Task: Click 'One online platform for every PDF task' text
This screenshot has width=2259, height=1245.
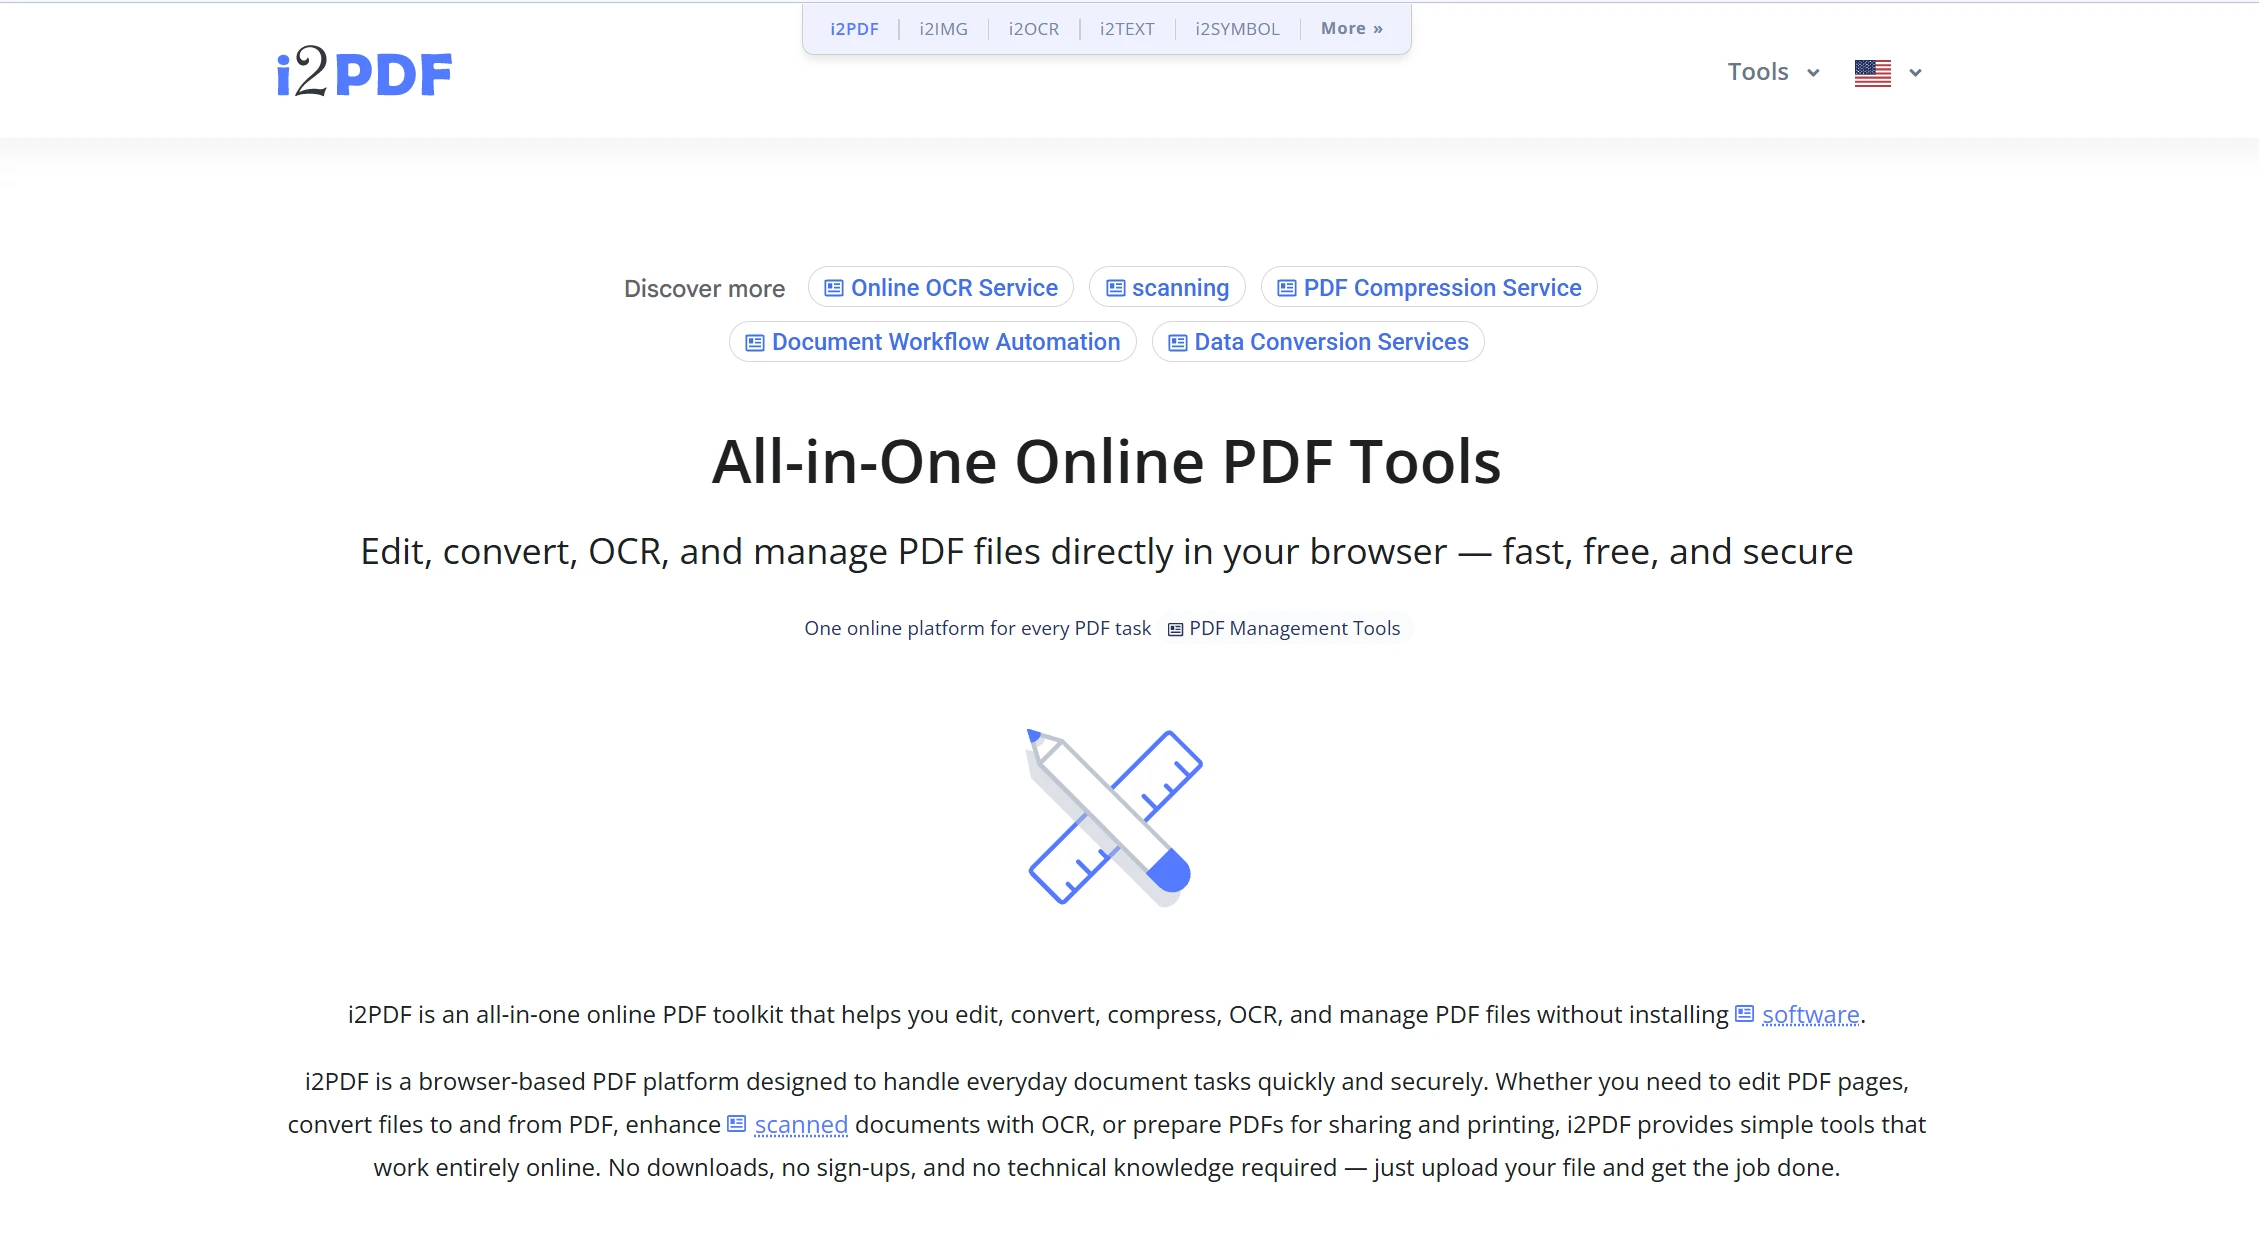Action: pos(977,628)
